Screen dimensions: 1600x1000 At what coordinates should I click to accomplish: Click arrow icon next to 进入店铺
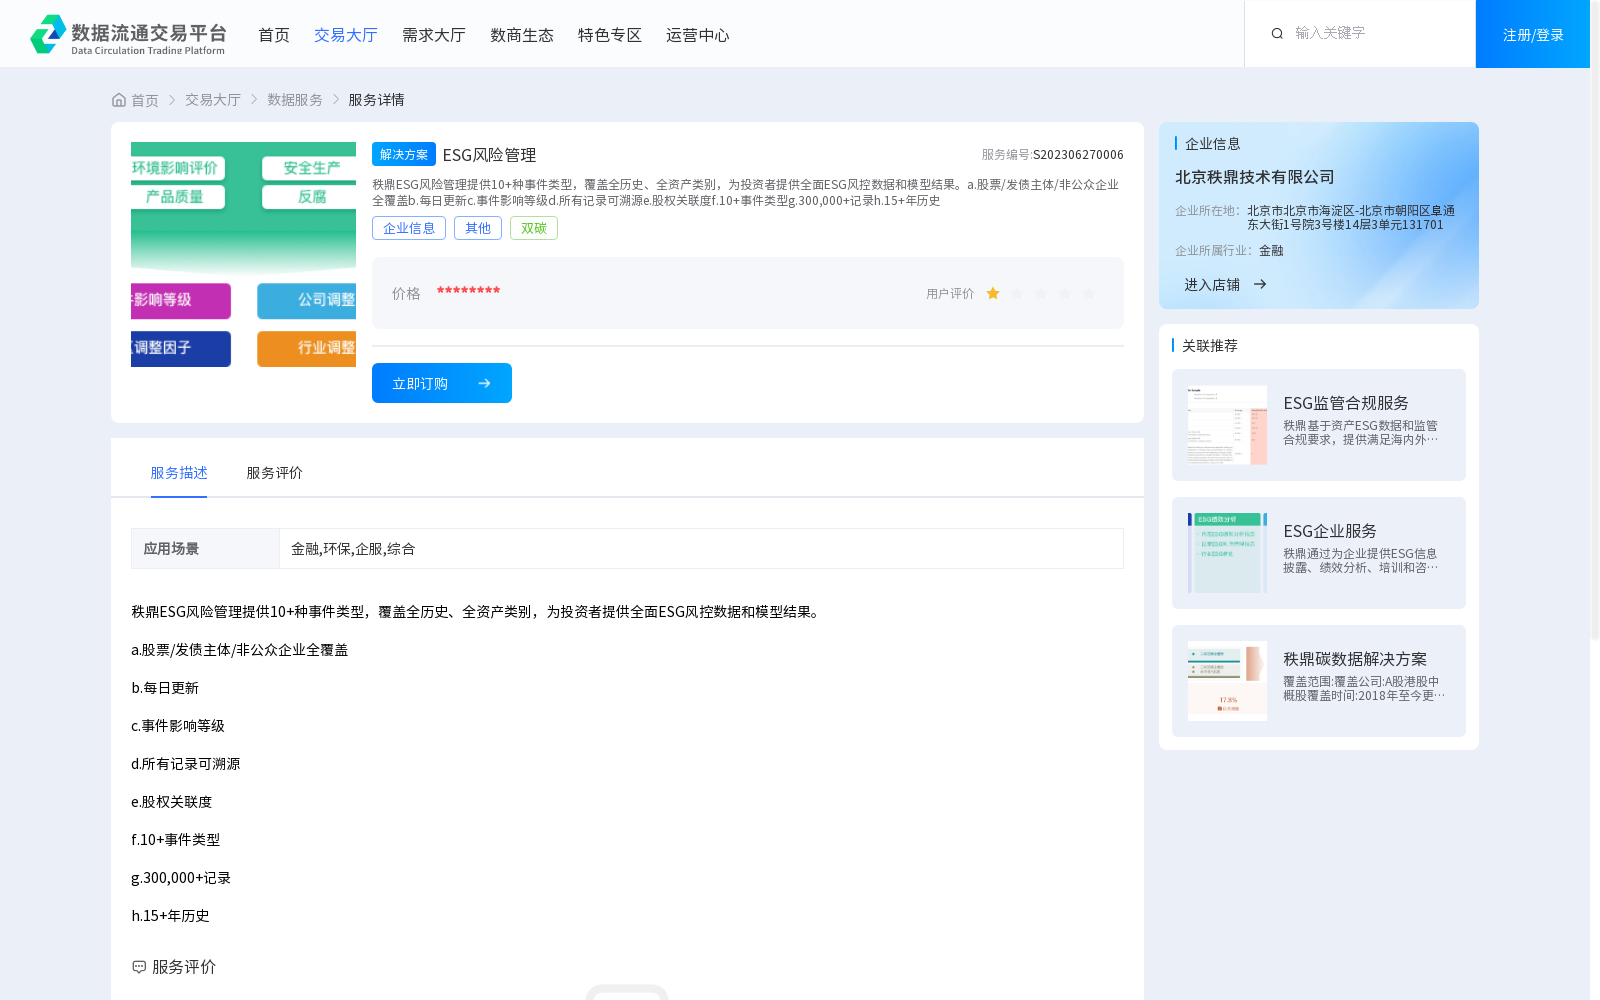pos(1260,284)
